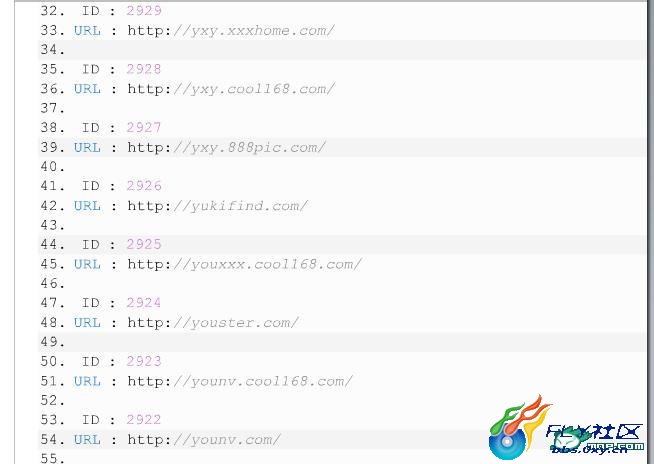This screenshot has width=654, height=464.
Task: Click the watermark text logo at bottom right
Action: pyautogui.click(x=596, y=439)
